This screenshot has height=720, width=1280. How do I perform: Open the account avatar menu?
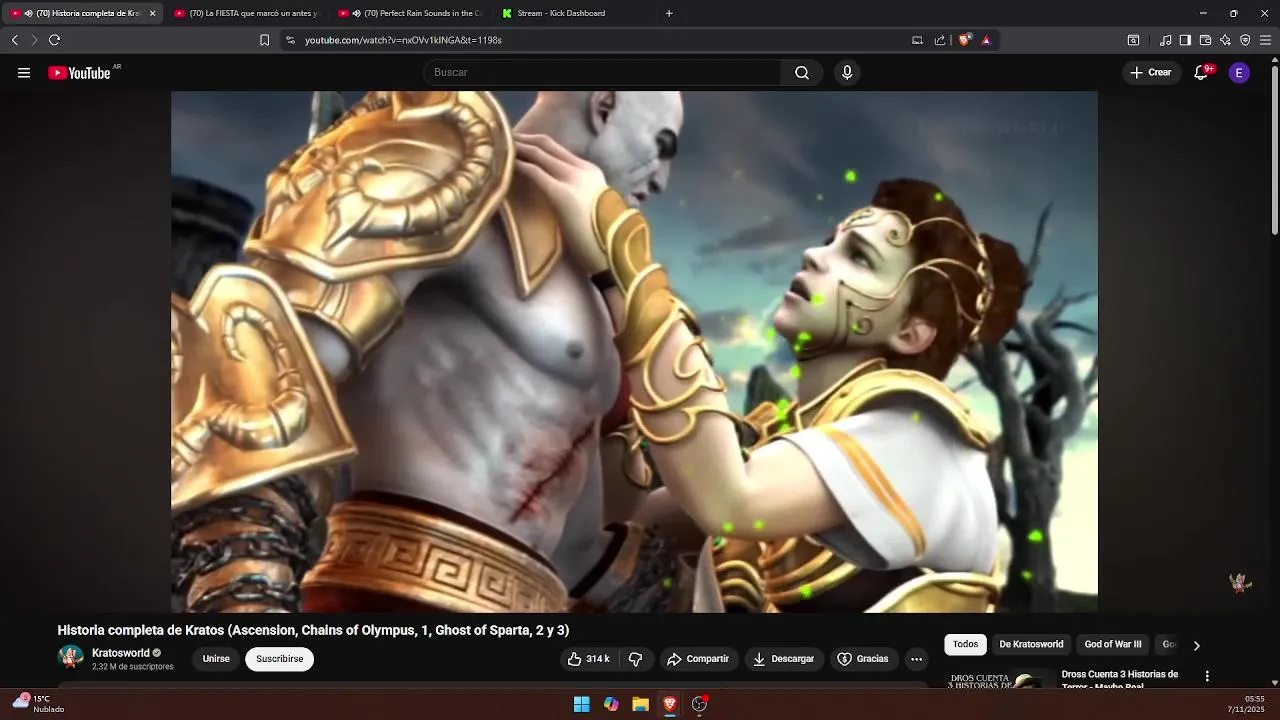pyautogui.click(x=1239, y=72)
